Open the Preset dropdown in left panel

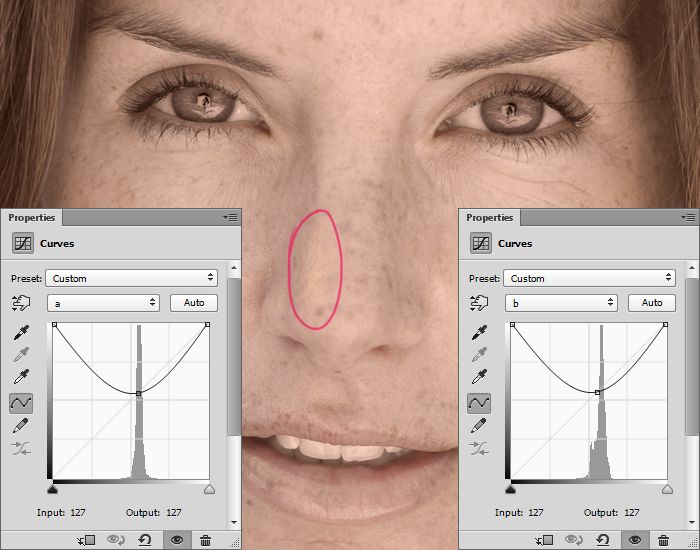point(132,278)
